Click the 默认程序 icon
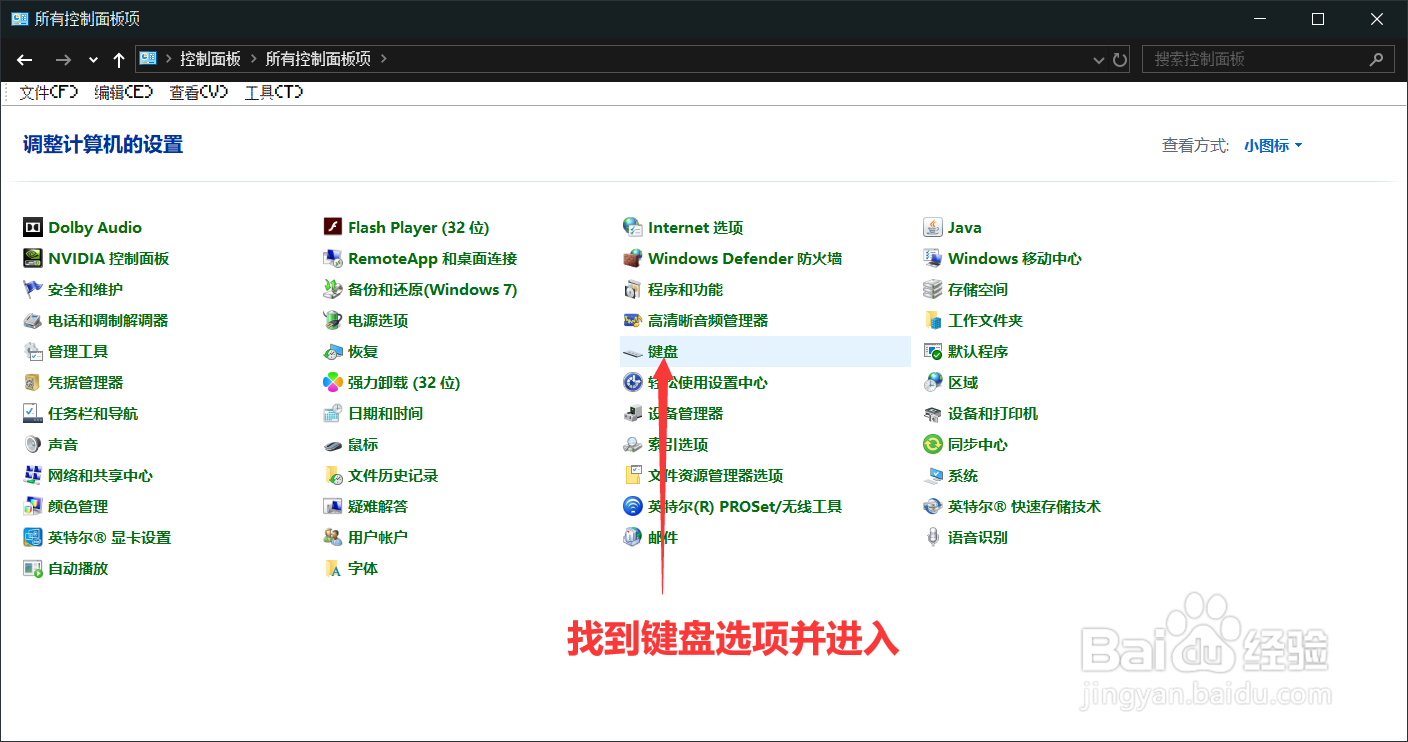This screenshot has width=1408, height=742. (x=933, y=351)
